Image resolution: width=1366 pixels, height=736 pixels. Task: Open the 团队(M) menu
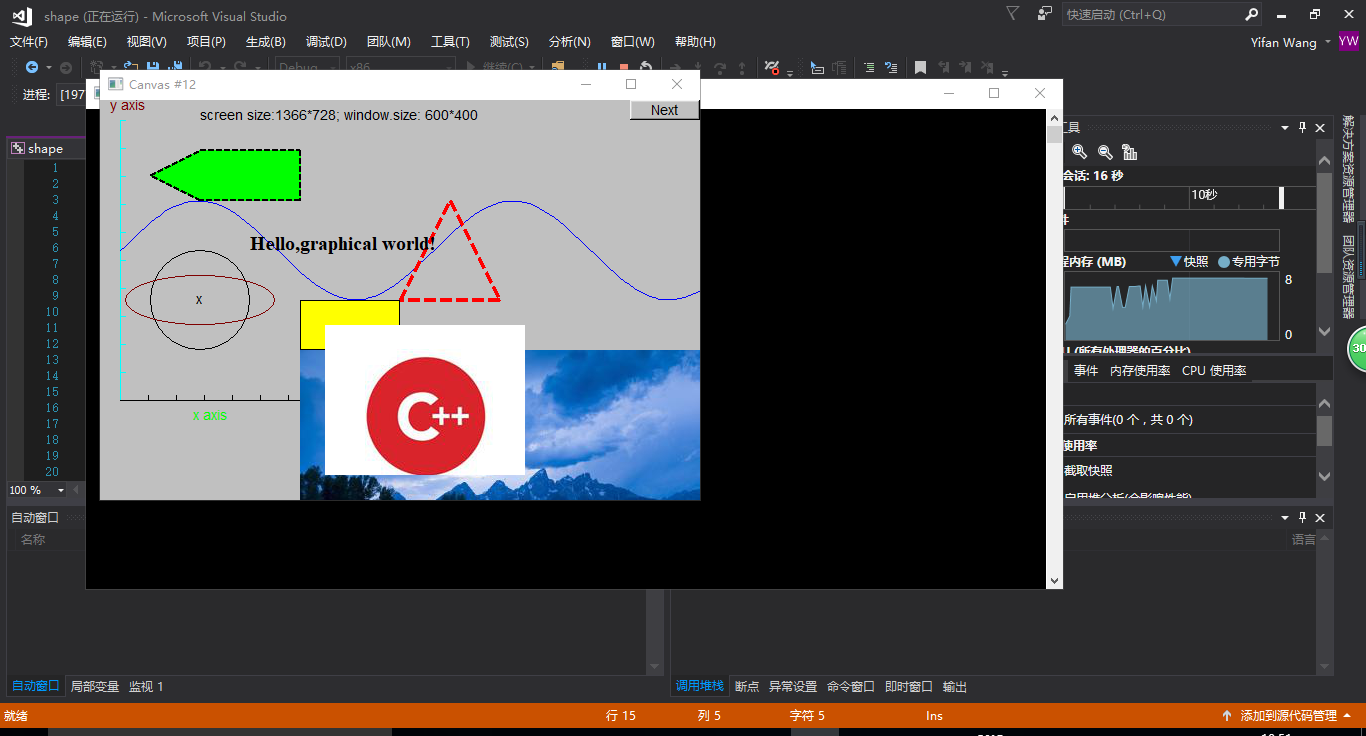coord(388,42)
